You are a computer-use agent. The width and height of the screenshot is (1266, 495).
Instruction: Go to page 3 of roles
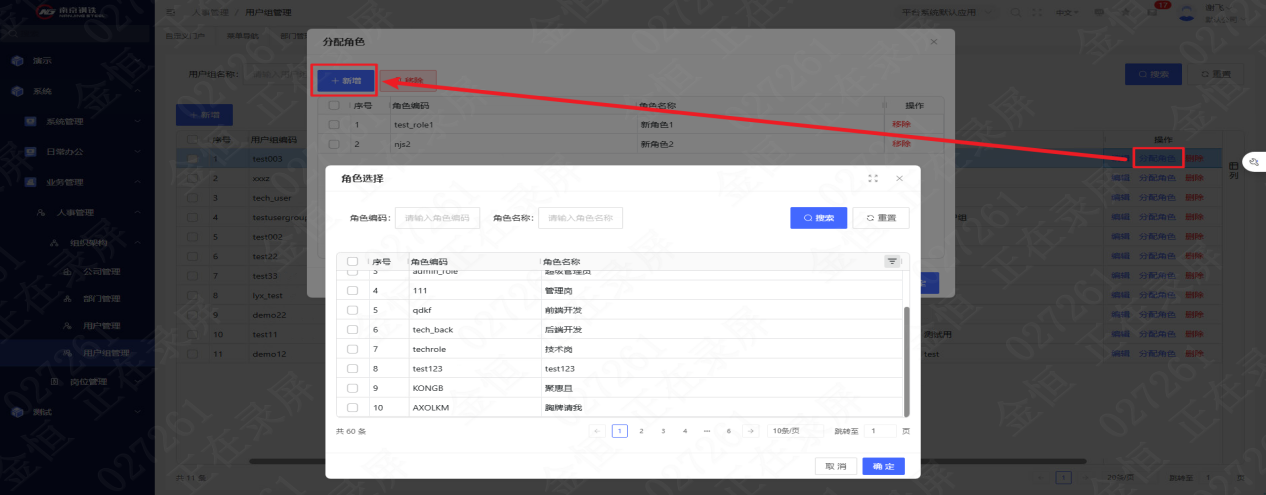click(x=663, y=431)
